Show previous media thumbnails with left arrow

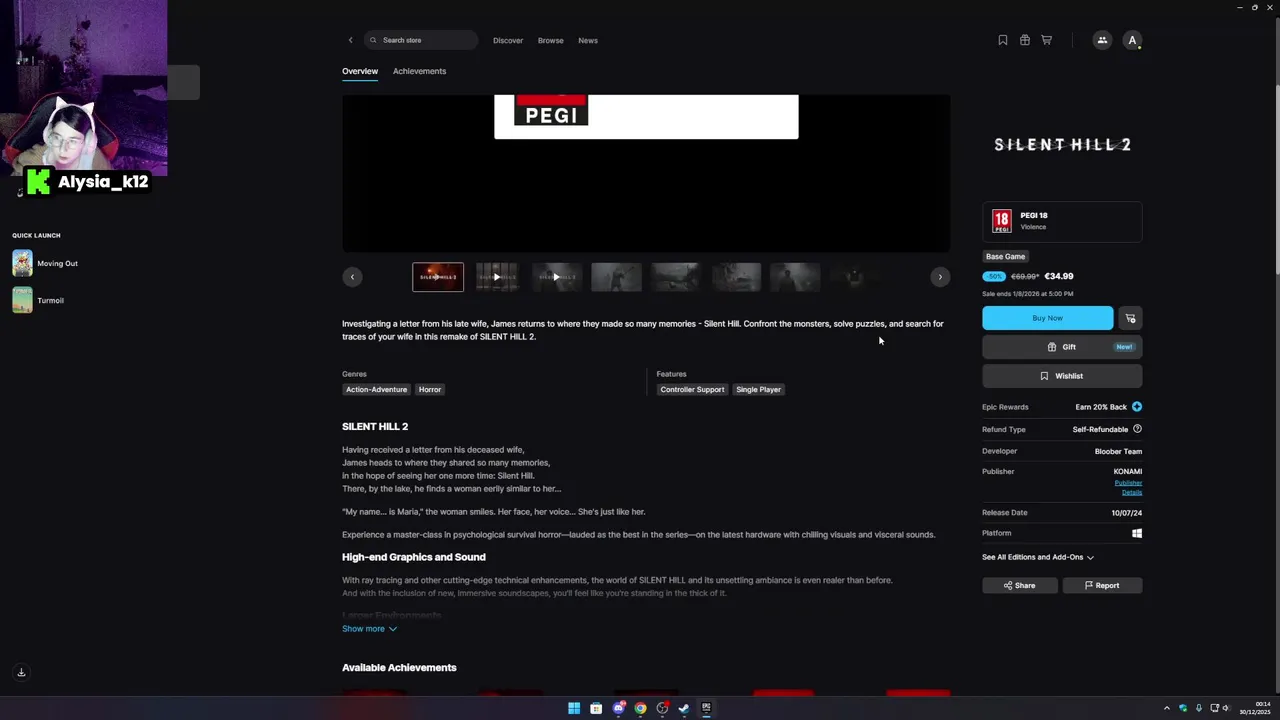352,277
